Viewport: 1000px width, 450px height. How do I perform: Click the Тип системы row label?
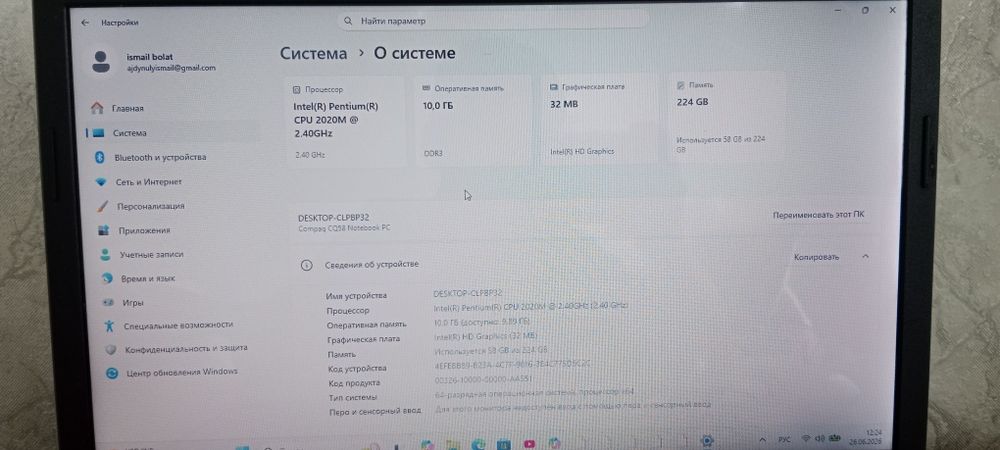point(353,398)
